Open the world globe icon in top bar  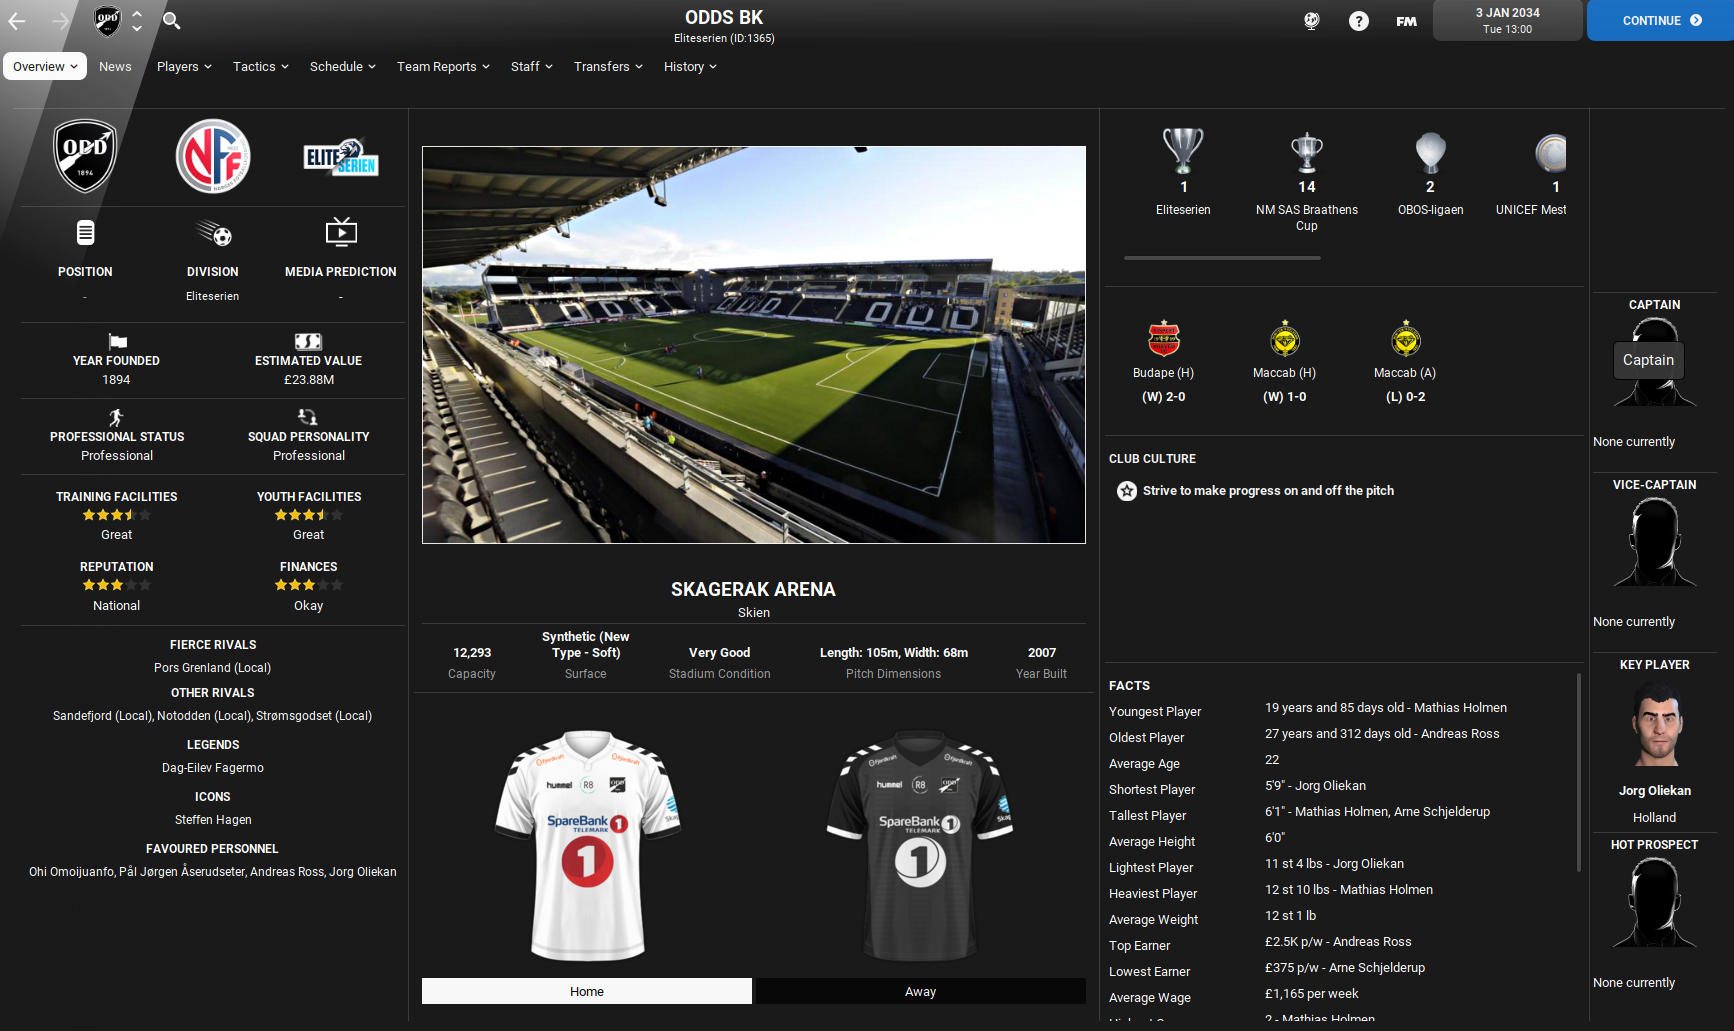1310,20
